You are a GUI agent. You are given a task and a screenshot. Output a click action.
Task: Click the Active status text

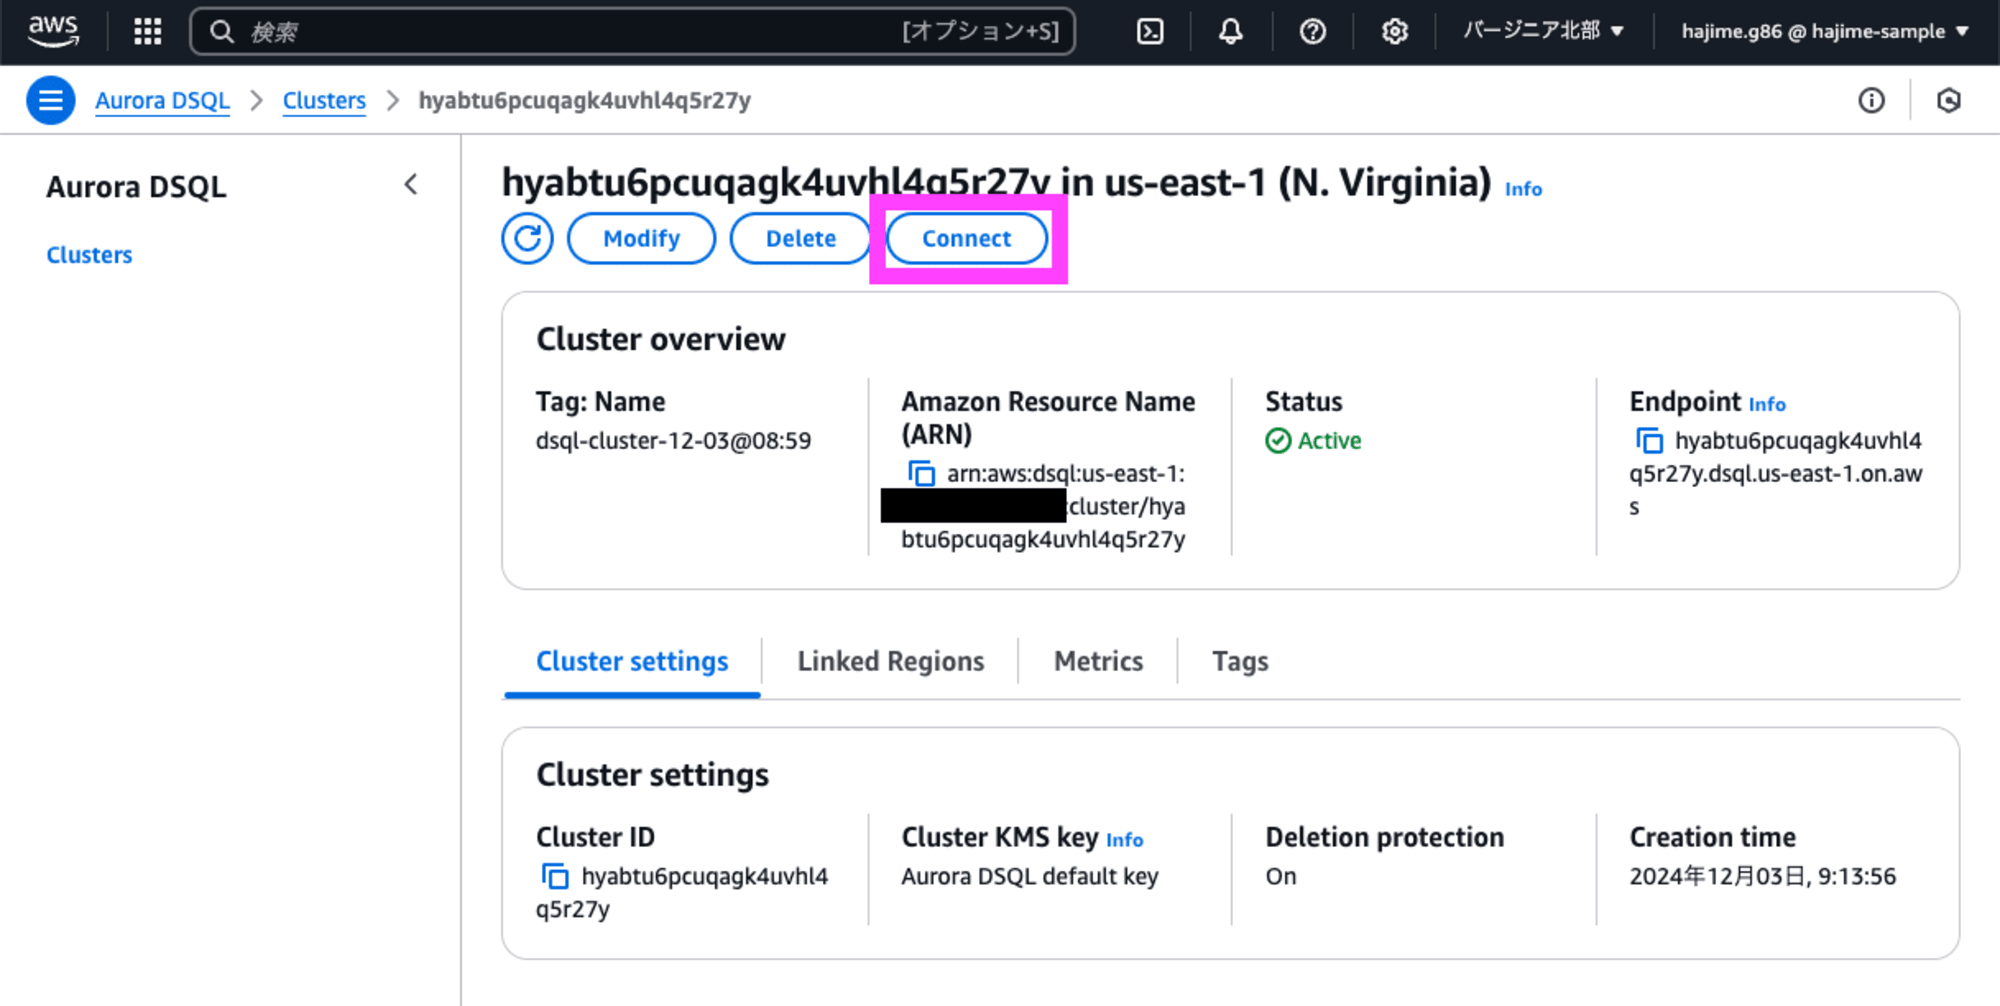[1329, 440]
